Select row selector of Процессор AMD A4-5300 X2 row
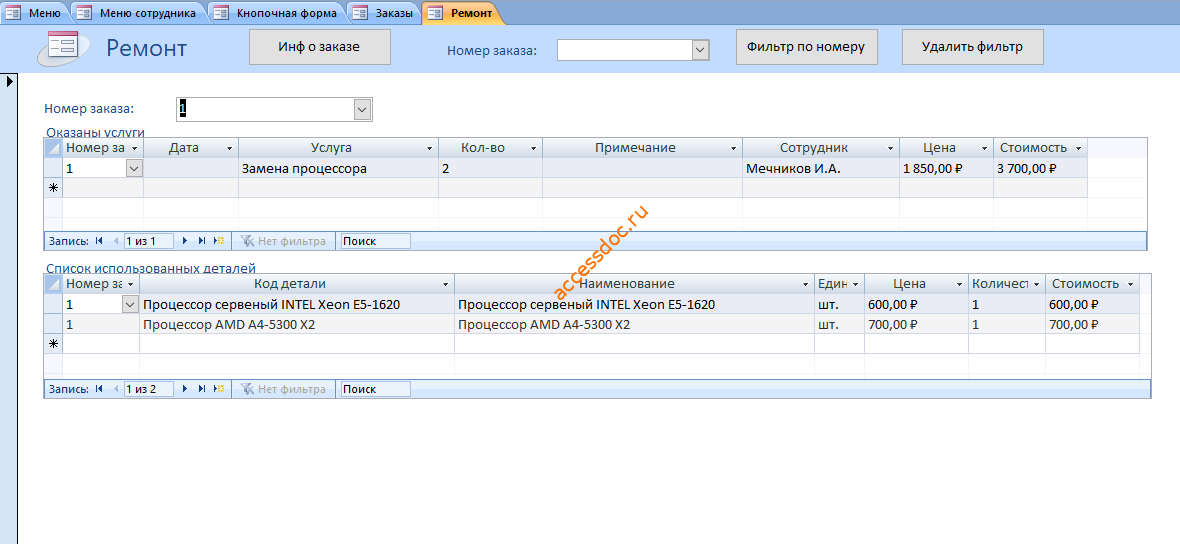This screenshot has height=544, width=1180. 53,324
